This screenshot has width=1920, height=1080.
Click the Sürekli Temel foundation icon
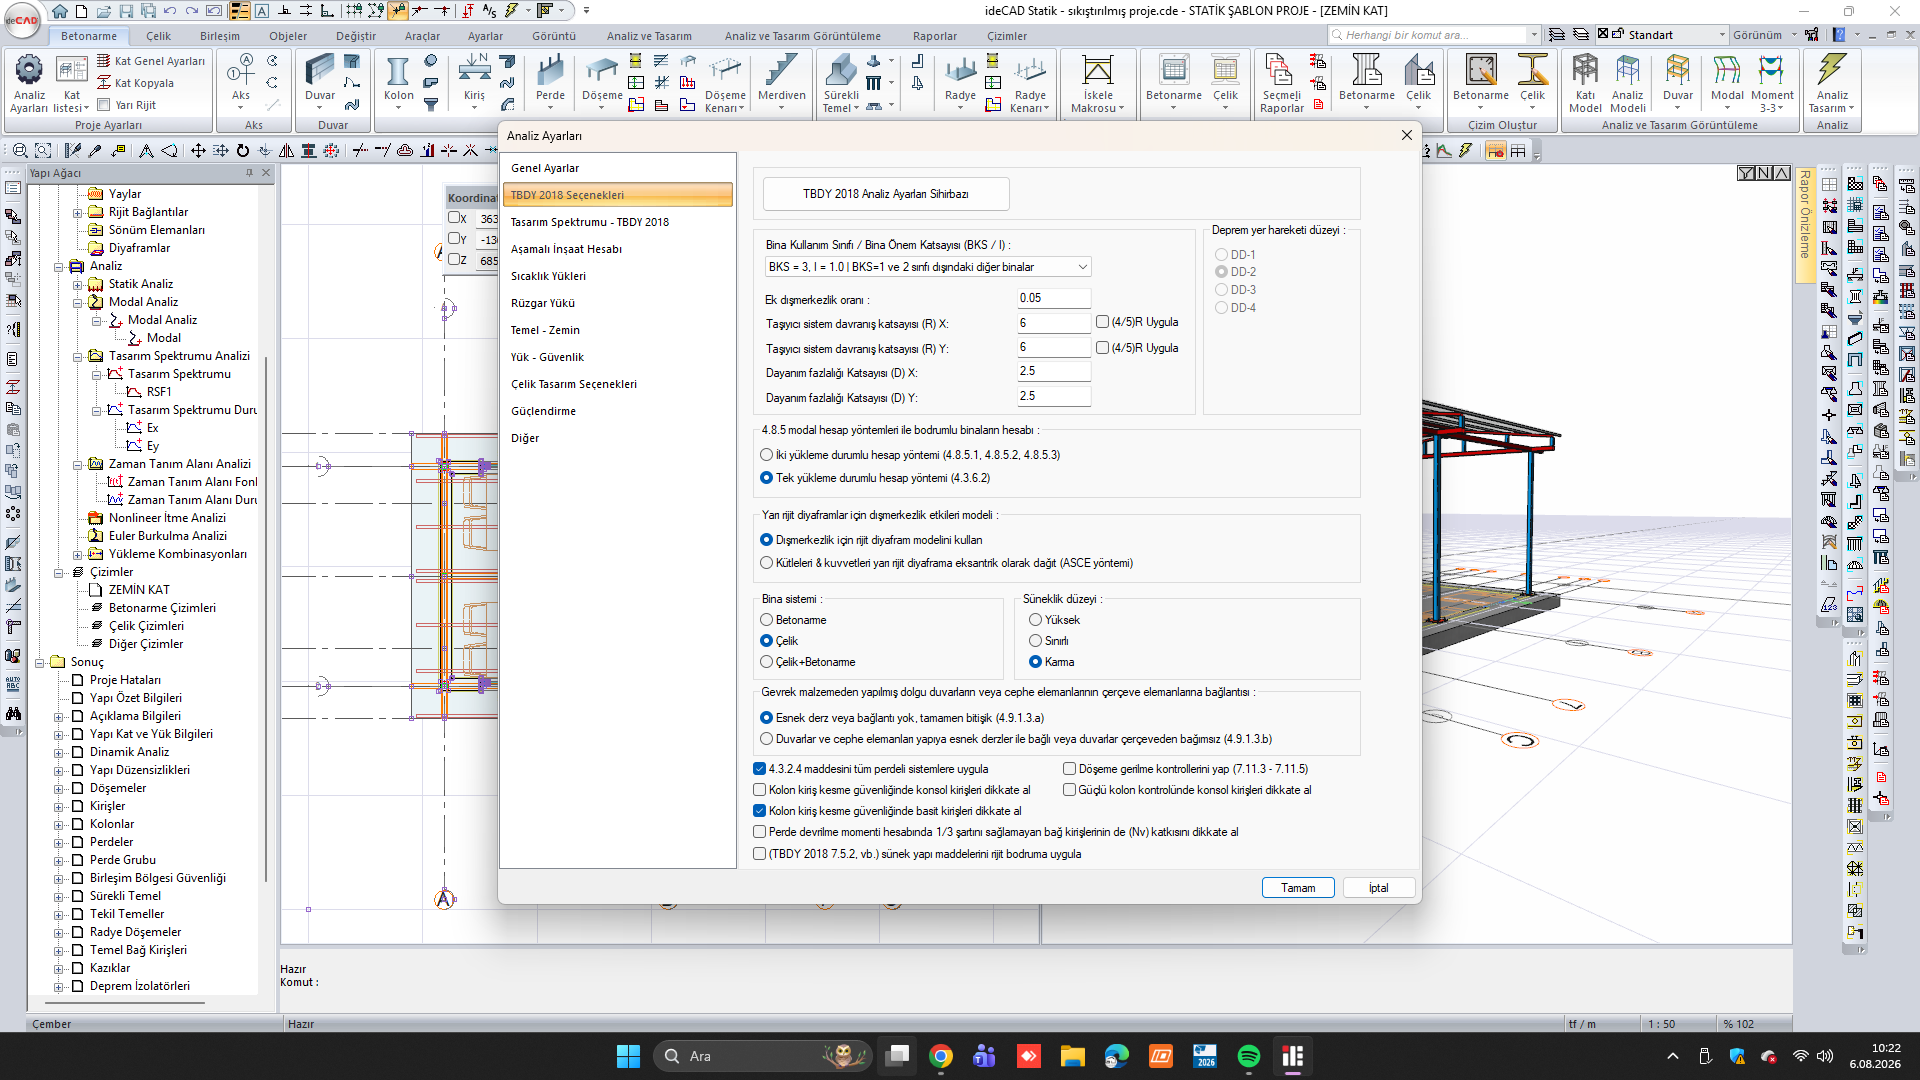(841, 72)
